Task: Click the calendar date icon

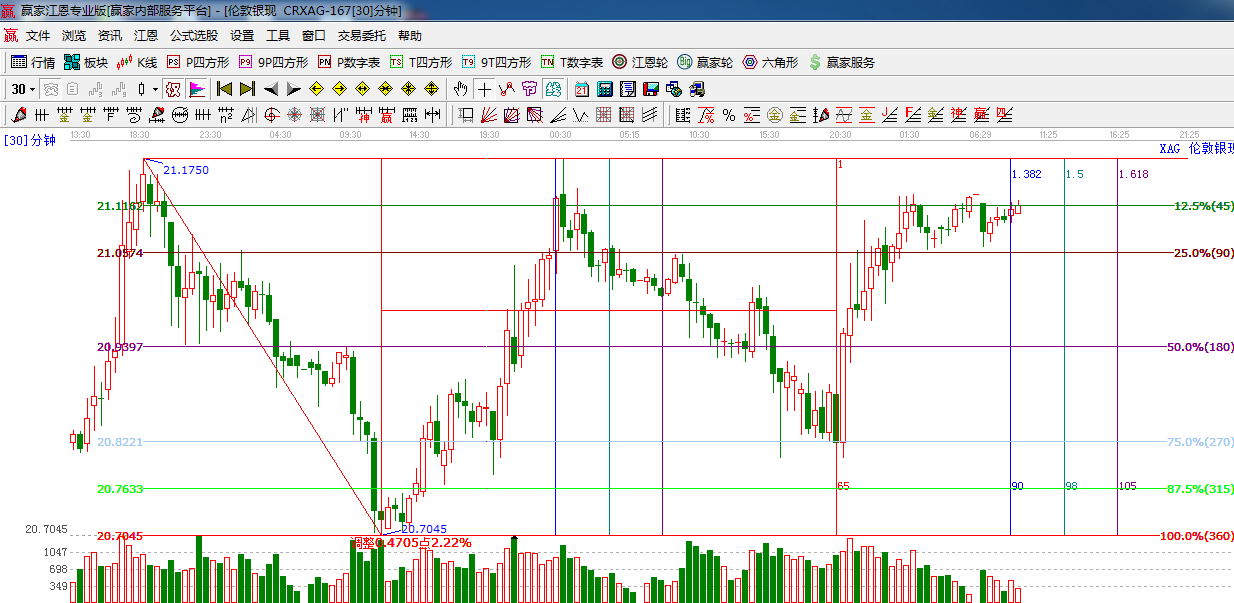Action: (x=581, y=89)
